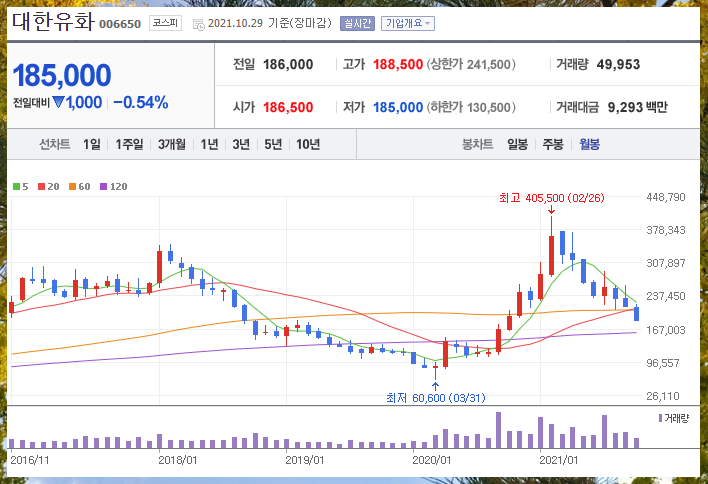Viewport: 708px width, 484px height.
Task: Click the -0.54% change percentage
Action: (x=141, y=102)
